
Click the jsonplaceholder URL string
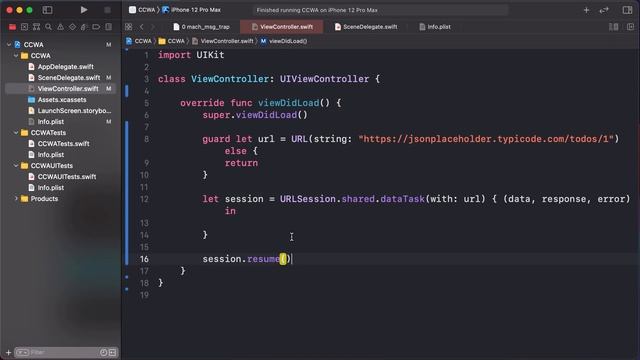click(x=486, y=139)
